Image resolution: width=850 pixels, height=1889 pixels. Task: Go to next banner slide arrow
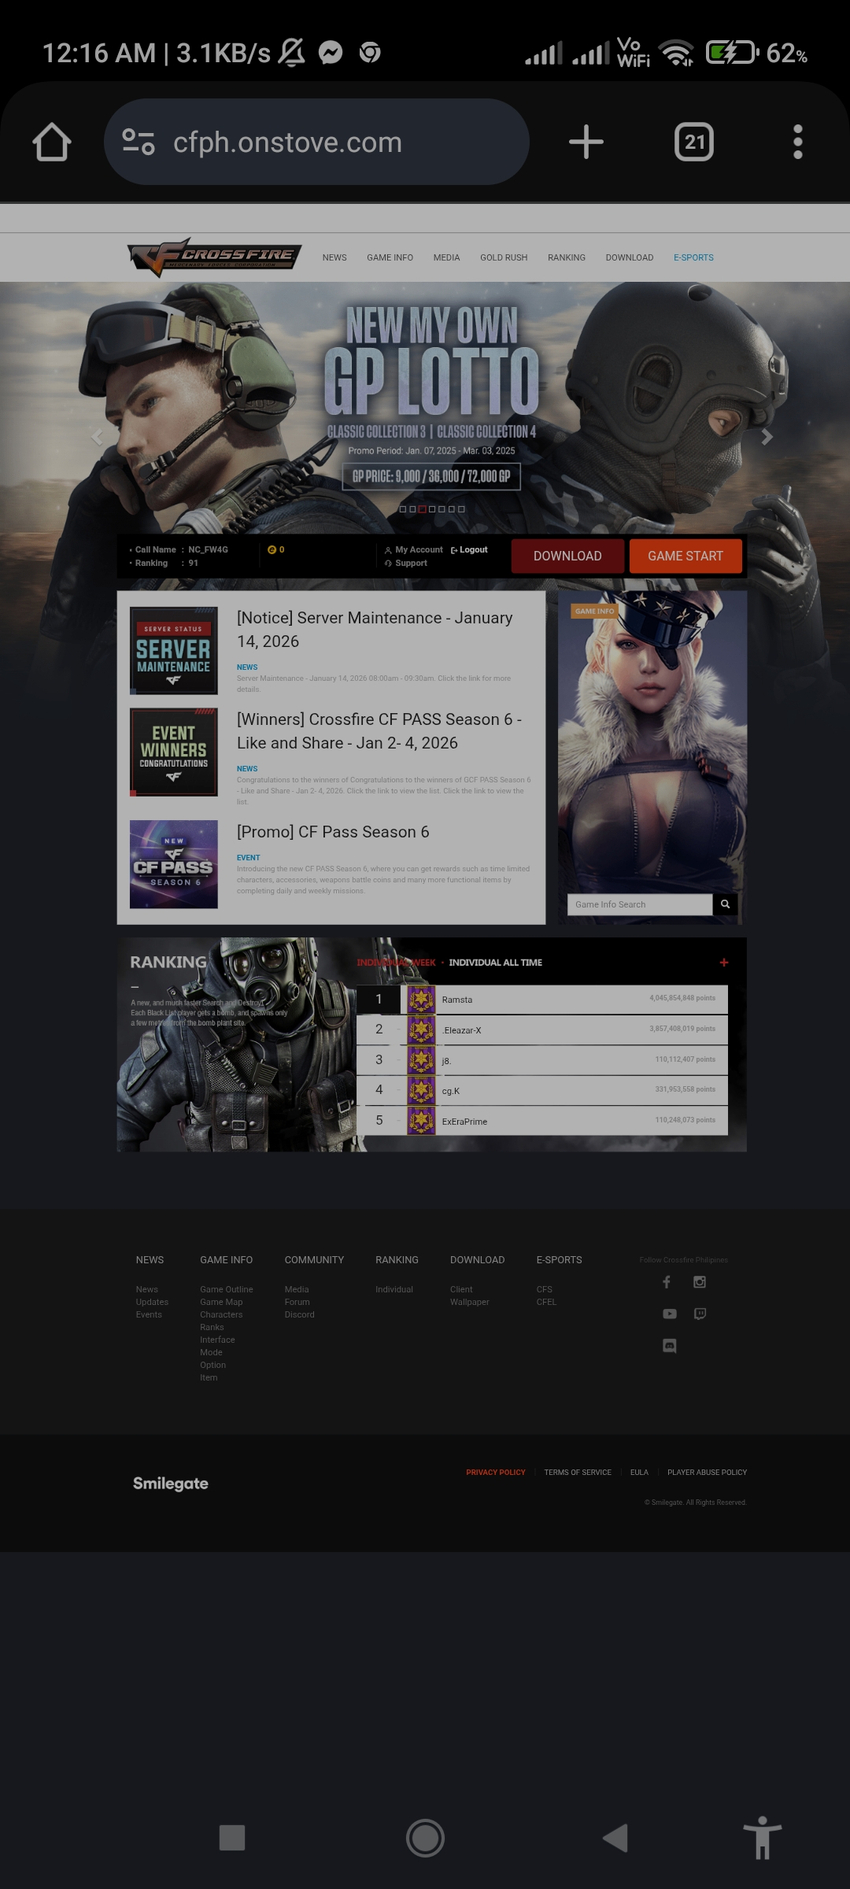tap(767, 437)
